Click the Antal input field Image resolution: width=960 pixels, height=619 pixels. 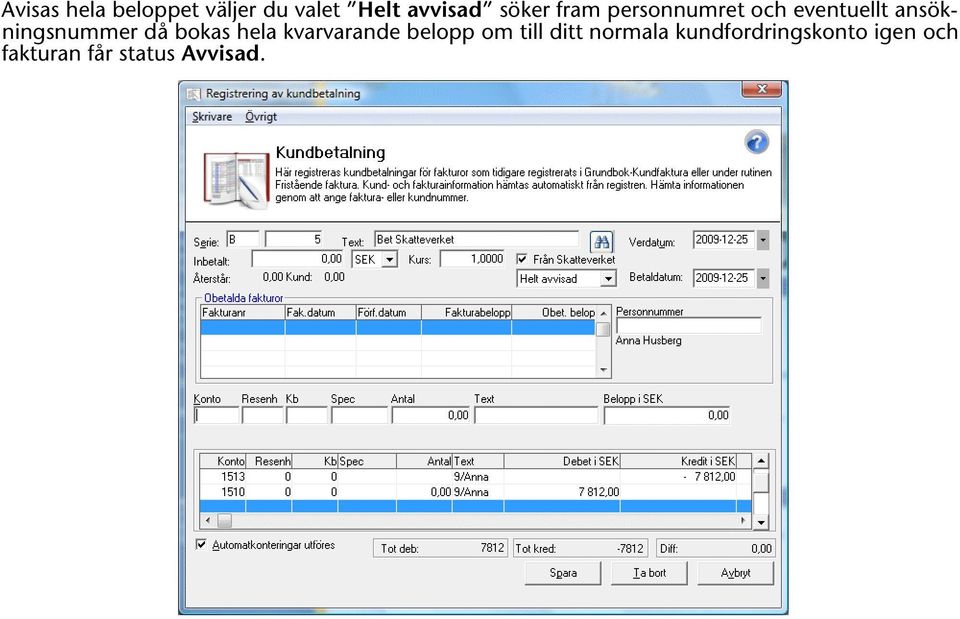click(x=431, y=415)
